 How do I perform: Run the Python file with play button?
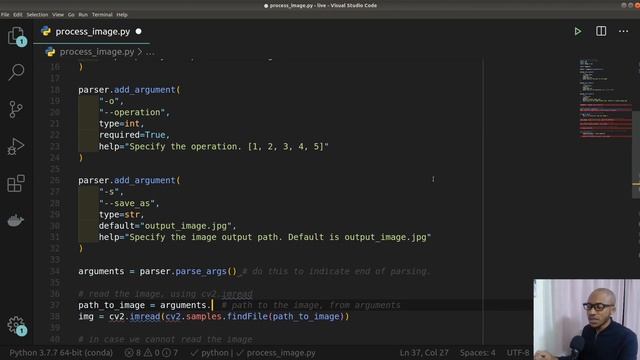click(x=578, y=31)
